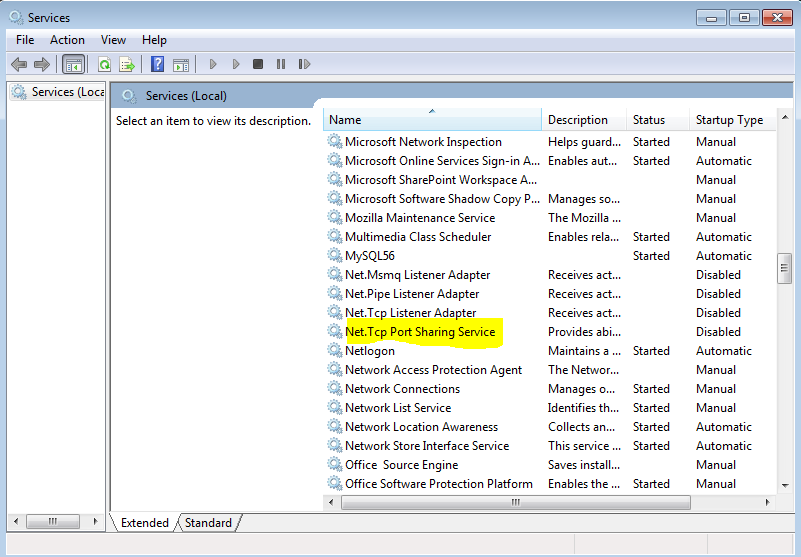Click console tree scrollbar right arrow
Image resolution: width=801 pixels, height=557 pixels.
(96, 521)
